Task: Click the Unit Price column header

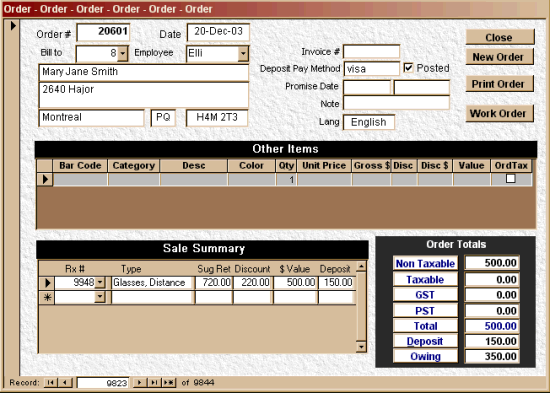Action: pos(324,166)
